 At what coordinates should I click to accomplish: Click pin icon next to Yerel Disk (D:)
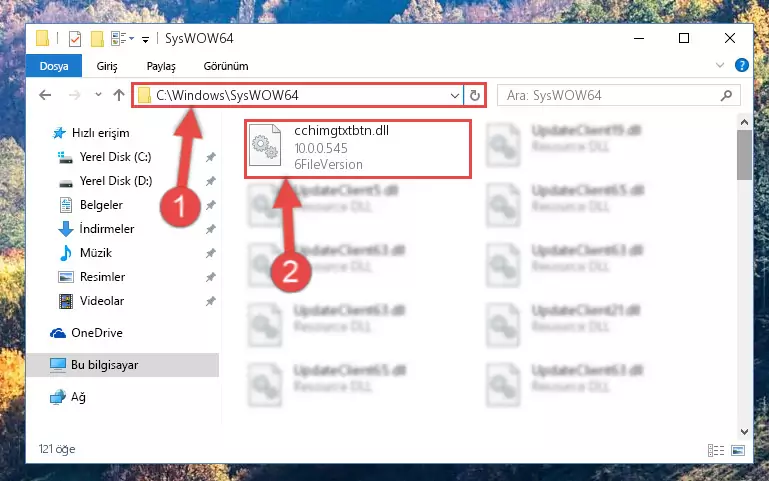(210, 181)
